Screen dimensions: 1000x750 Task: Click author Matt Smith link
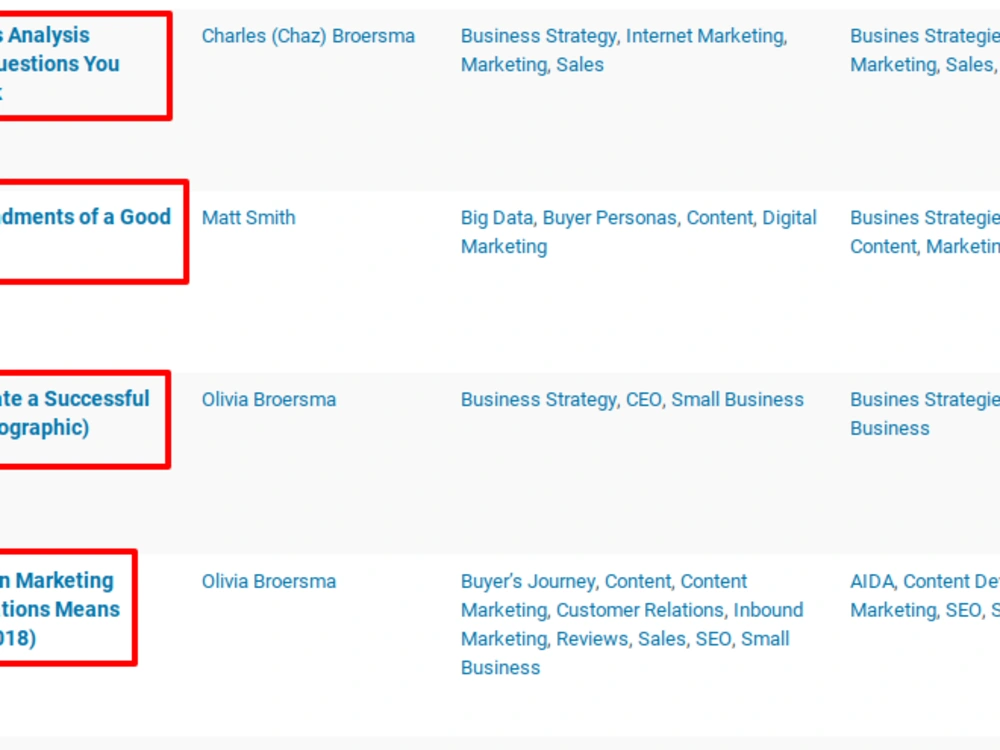tap(249, 218)
